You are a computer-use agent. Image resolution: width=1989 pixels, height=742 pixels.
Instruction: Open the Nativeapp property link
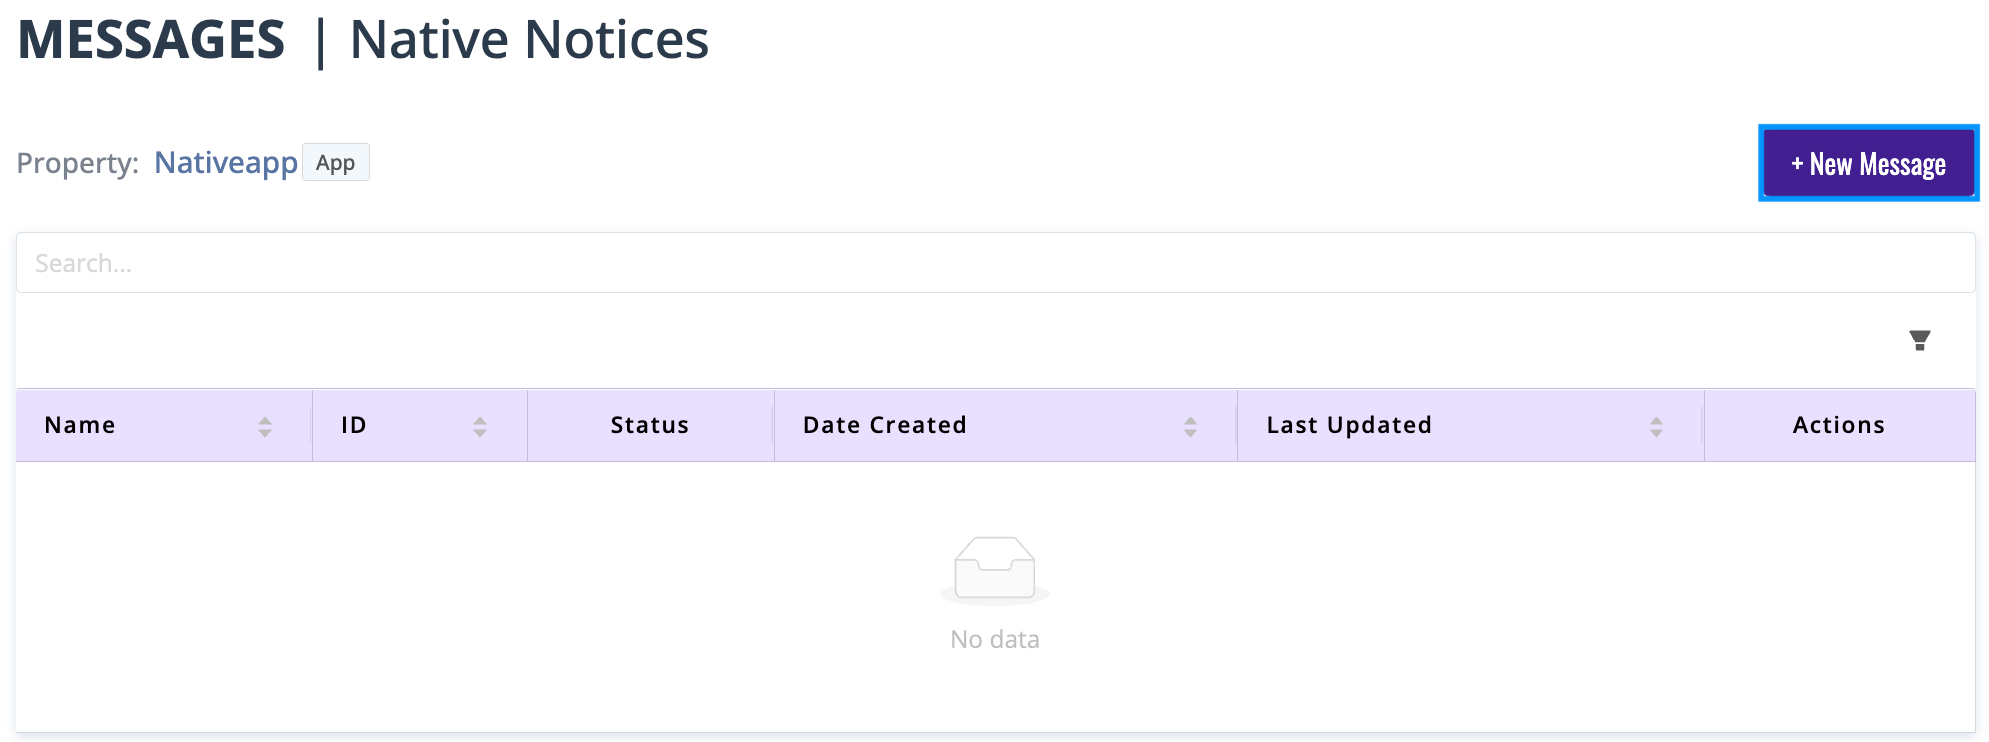(226, 163)
